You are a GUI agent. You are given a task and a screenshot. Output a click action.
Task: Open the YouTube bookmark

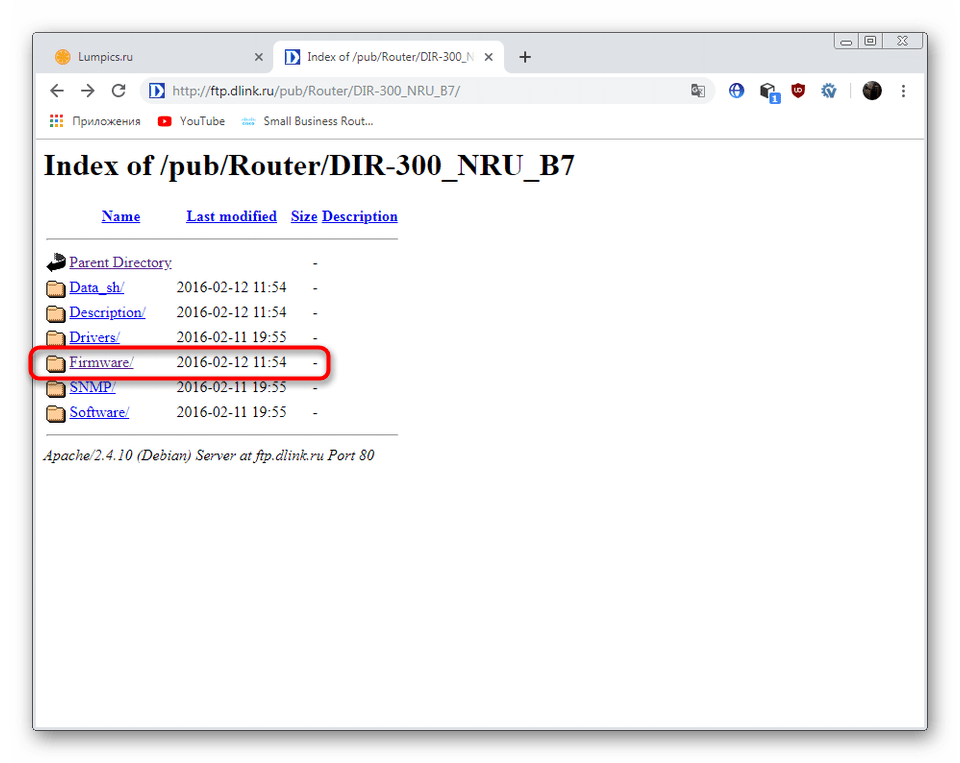pos(191,121)
